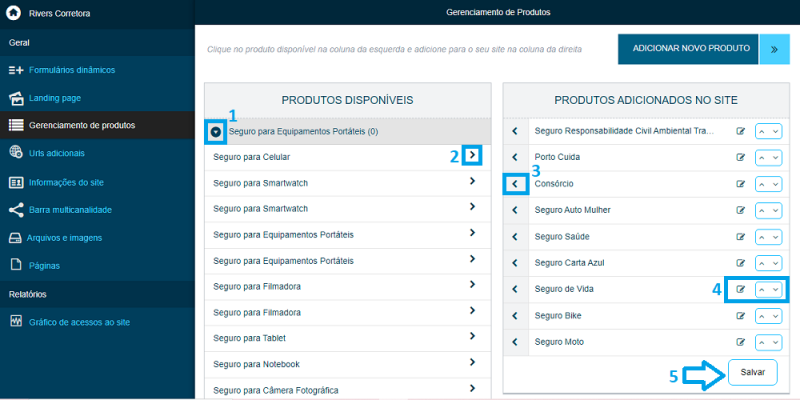
Task: Open Gráfico de acessos ao site report
Action: click(x=79, y=322)
